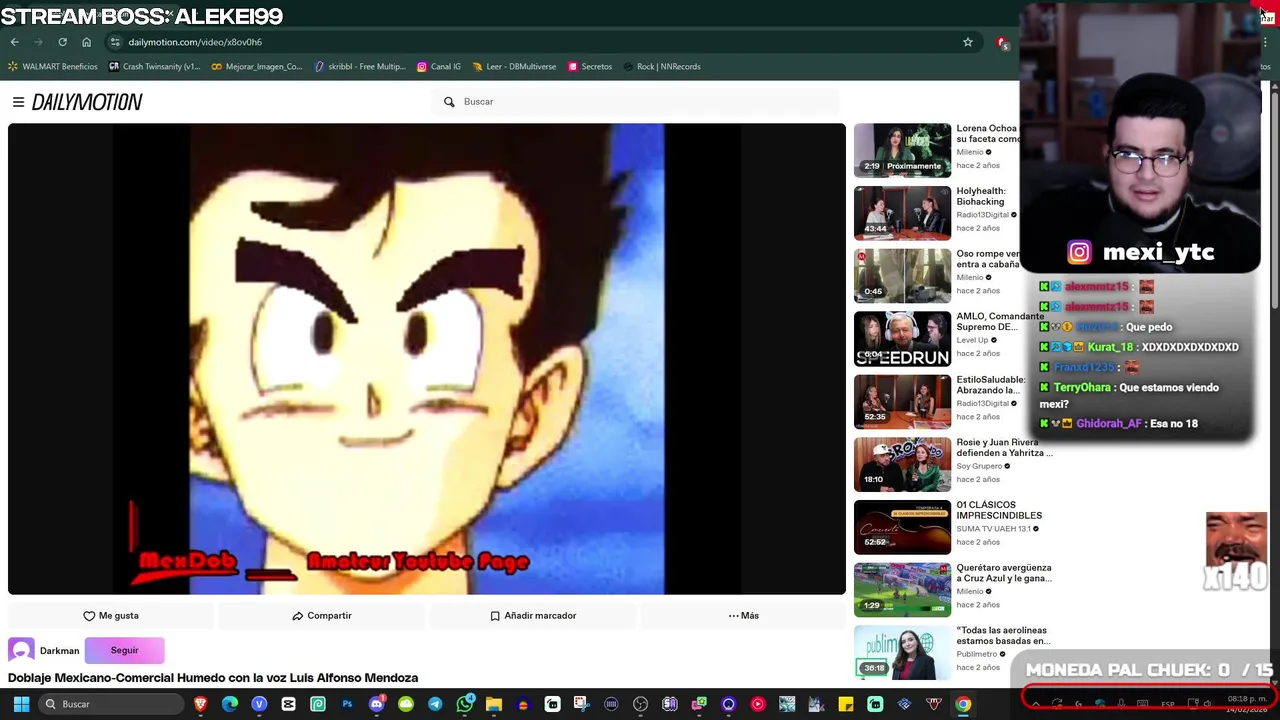
Task: Open the Rosie y Juan Rivera video thumbnail
Action: [902, 464]
